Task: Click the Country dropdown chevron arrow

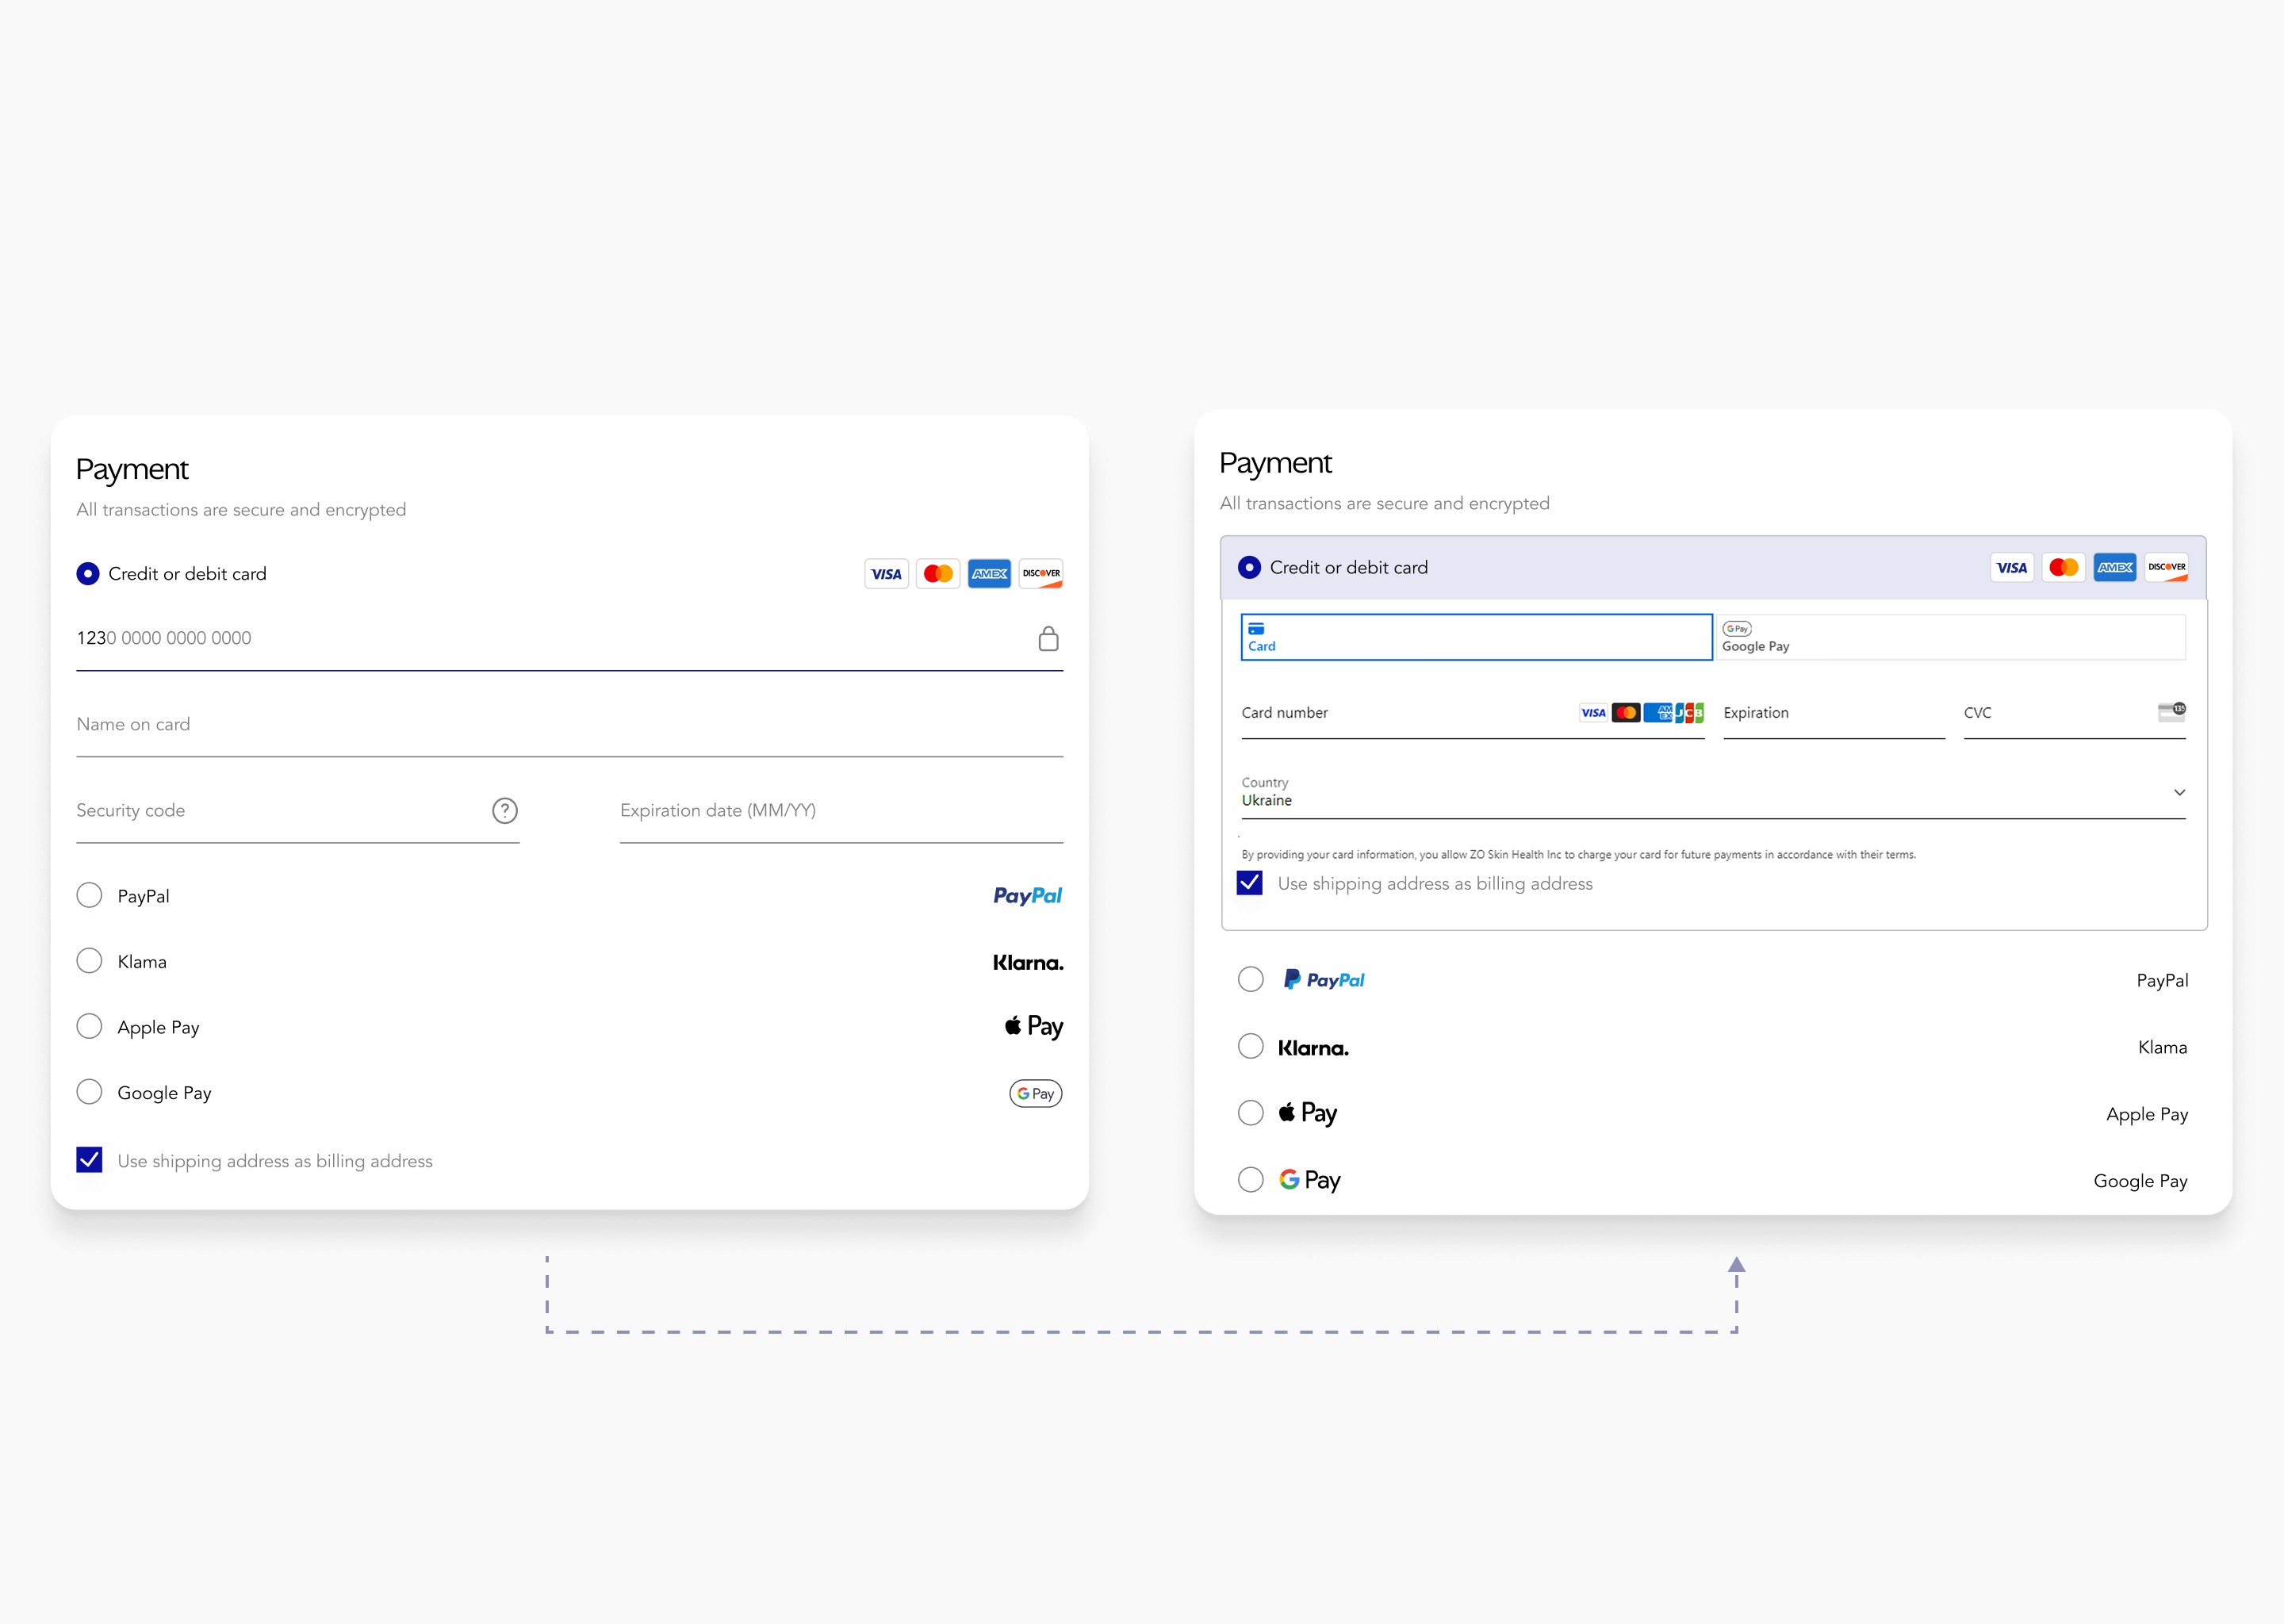Action: 2179,792
